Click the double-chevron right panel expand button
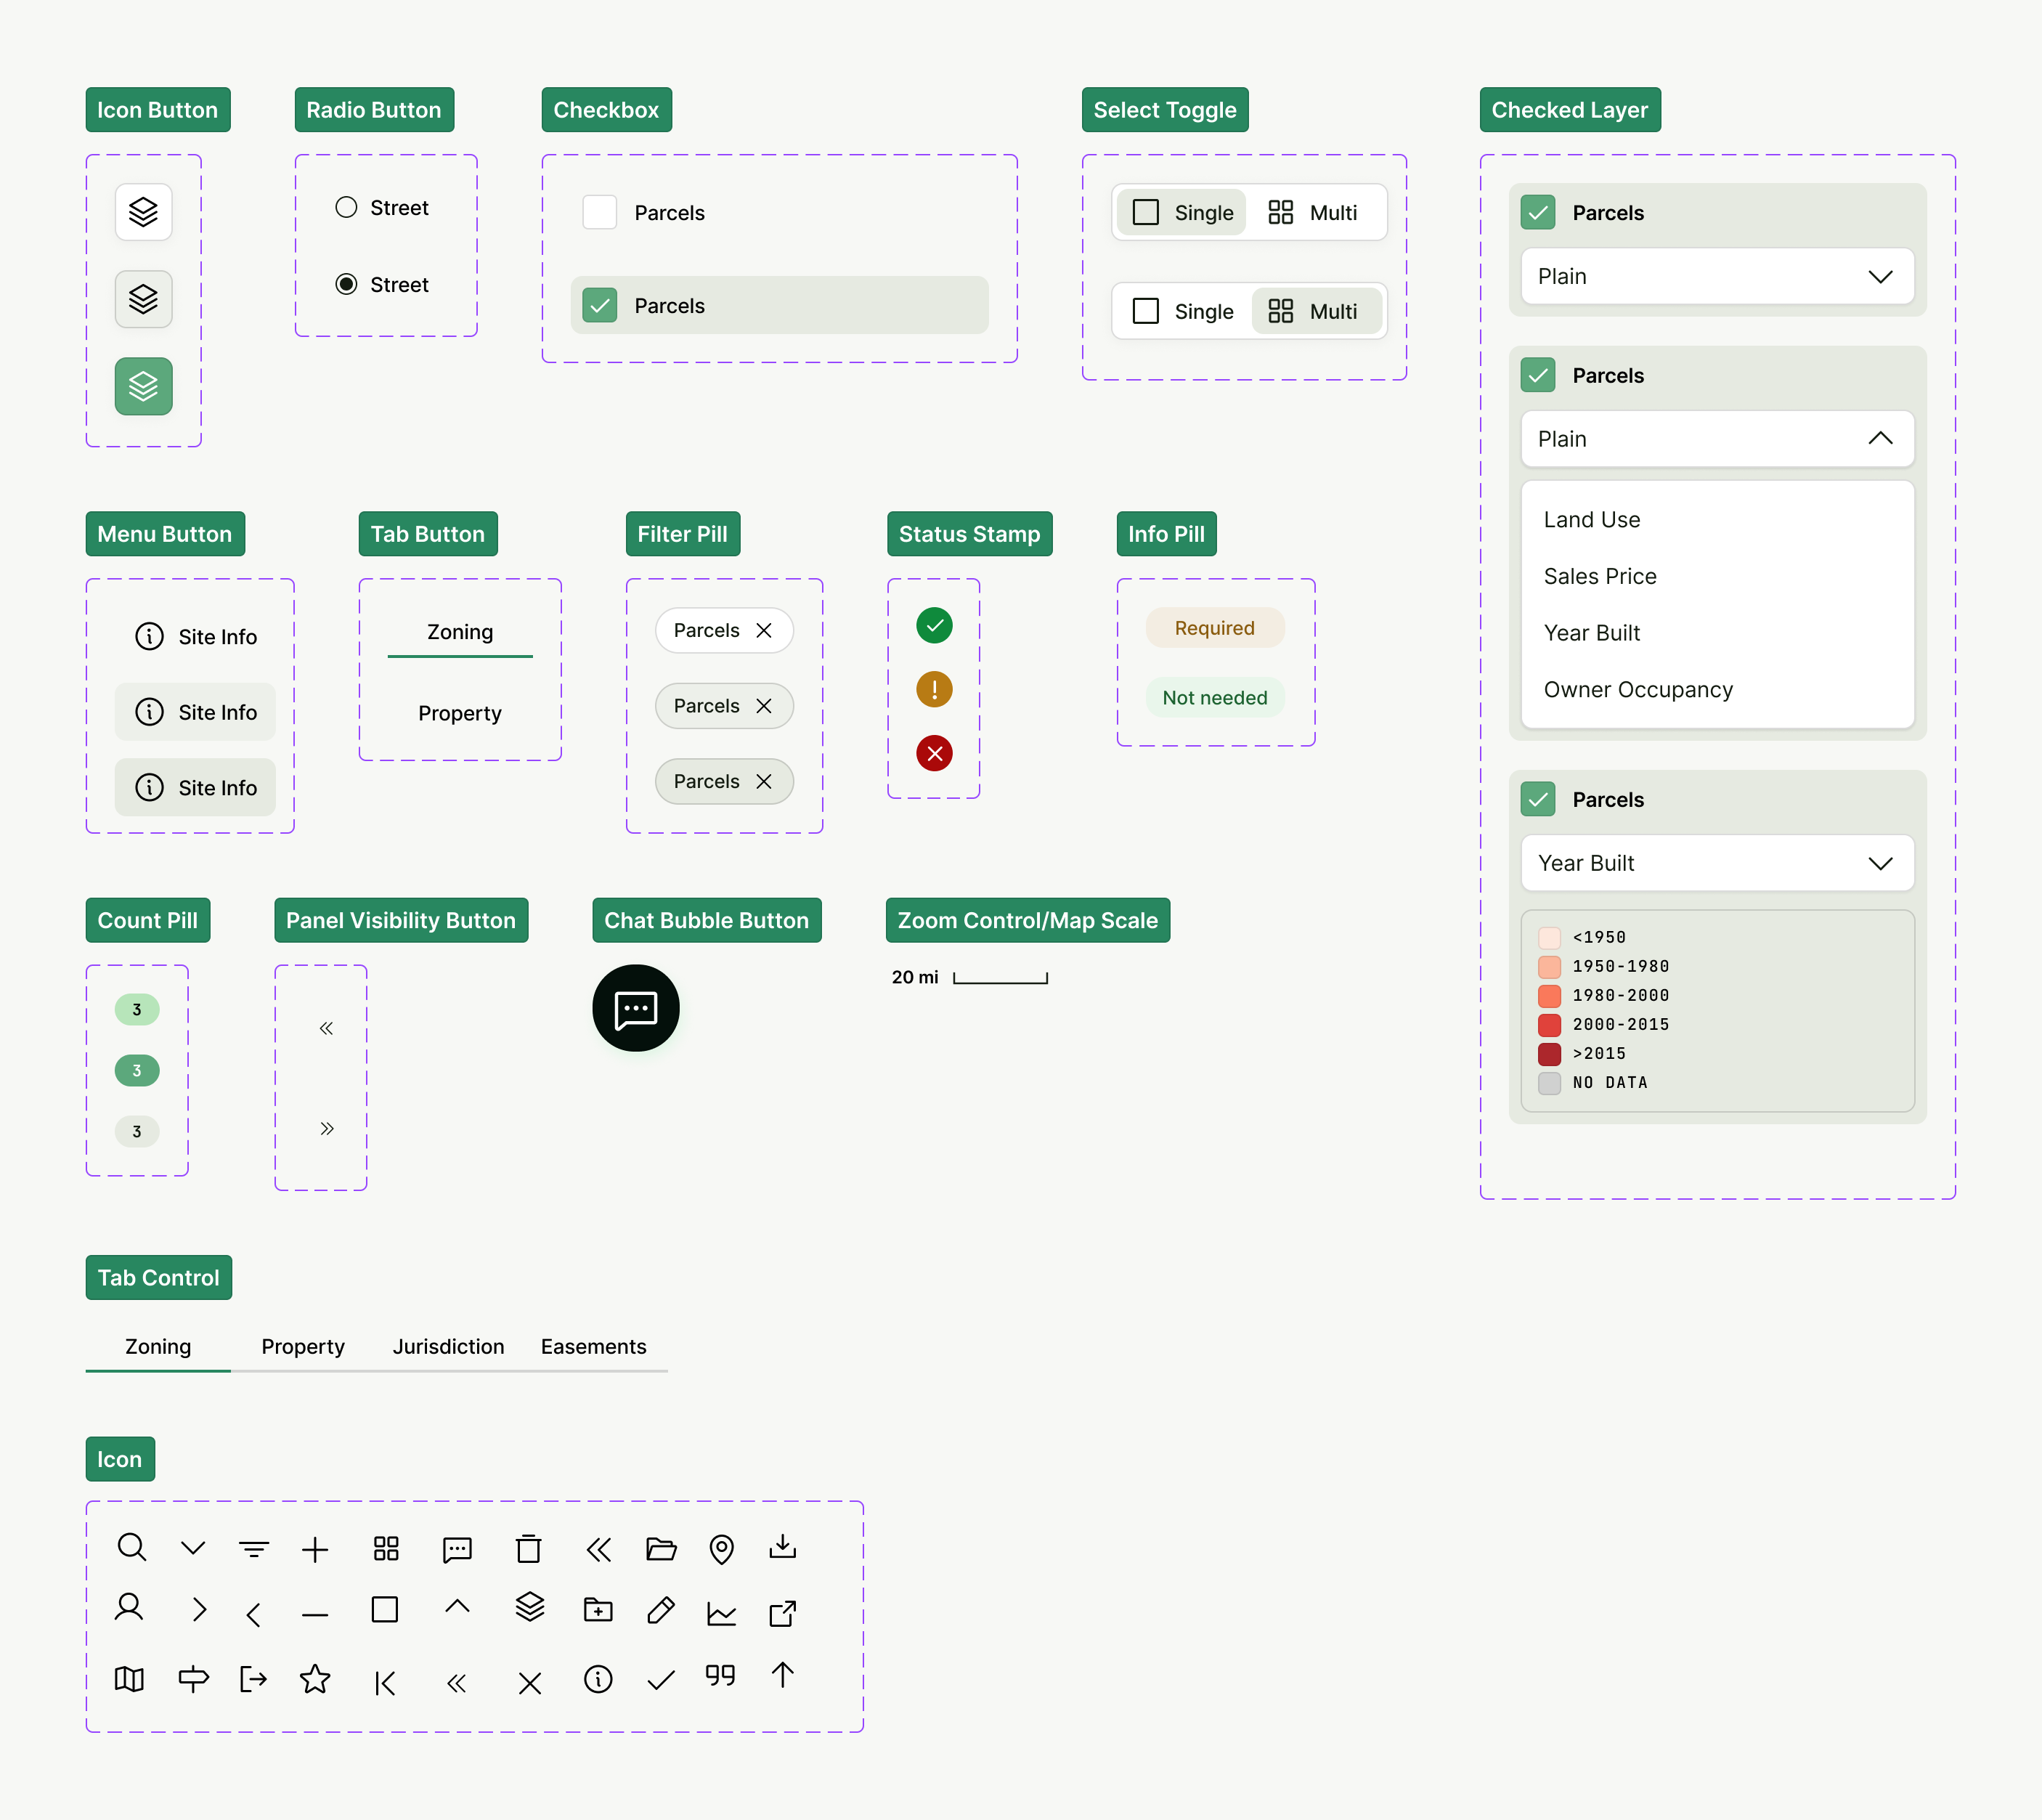 point(326,1128)
